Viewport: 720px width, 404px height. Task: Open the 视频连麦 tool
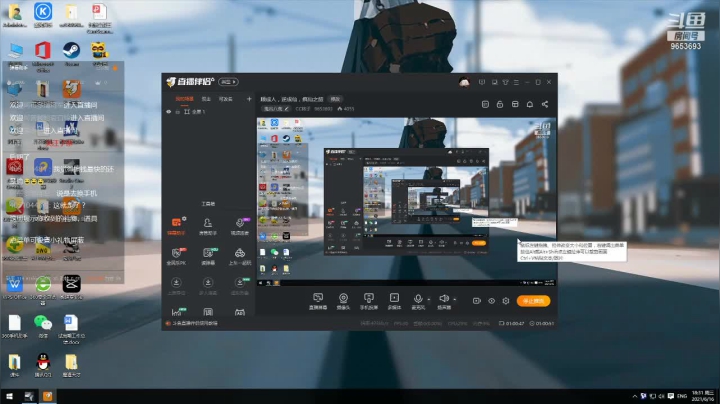[239, 226]
